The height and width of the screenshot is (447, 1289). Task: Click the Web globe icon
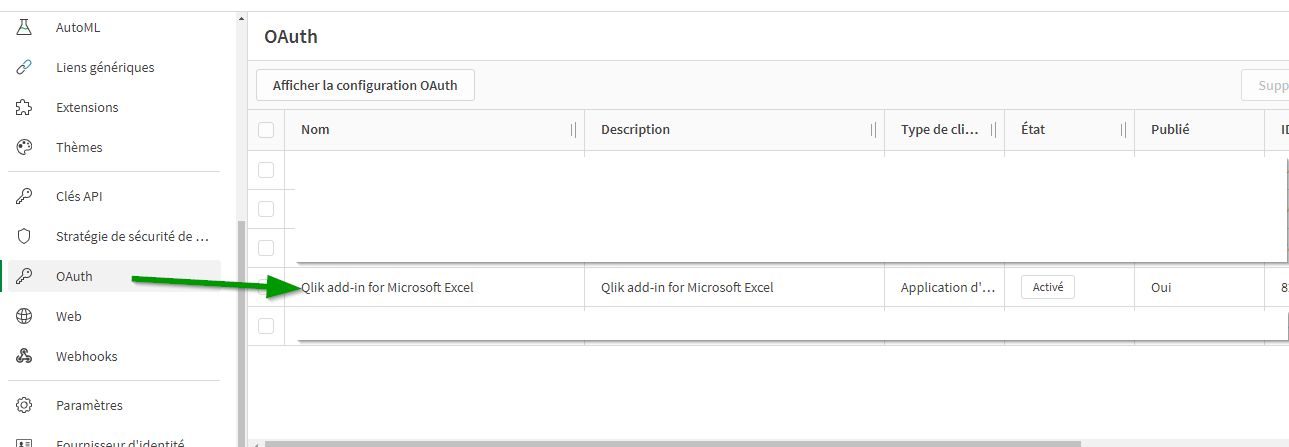pyautogui.click(x=25, y=317)
